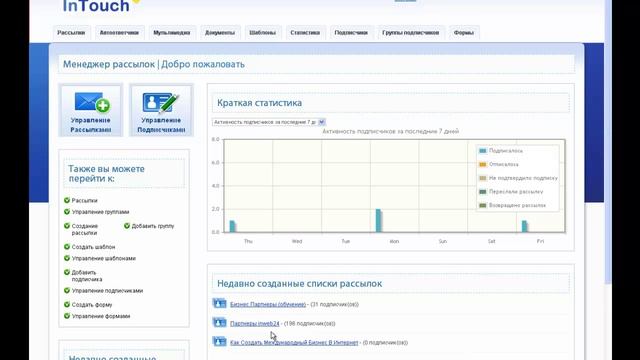Open Добавить подписчика sidebar link
This screenshot has height=360, width=640.
point(87,276)
